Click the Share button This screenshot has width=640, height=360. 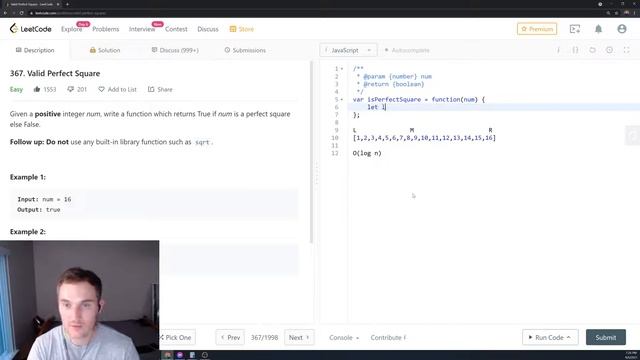(160, 89)
